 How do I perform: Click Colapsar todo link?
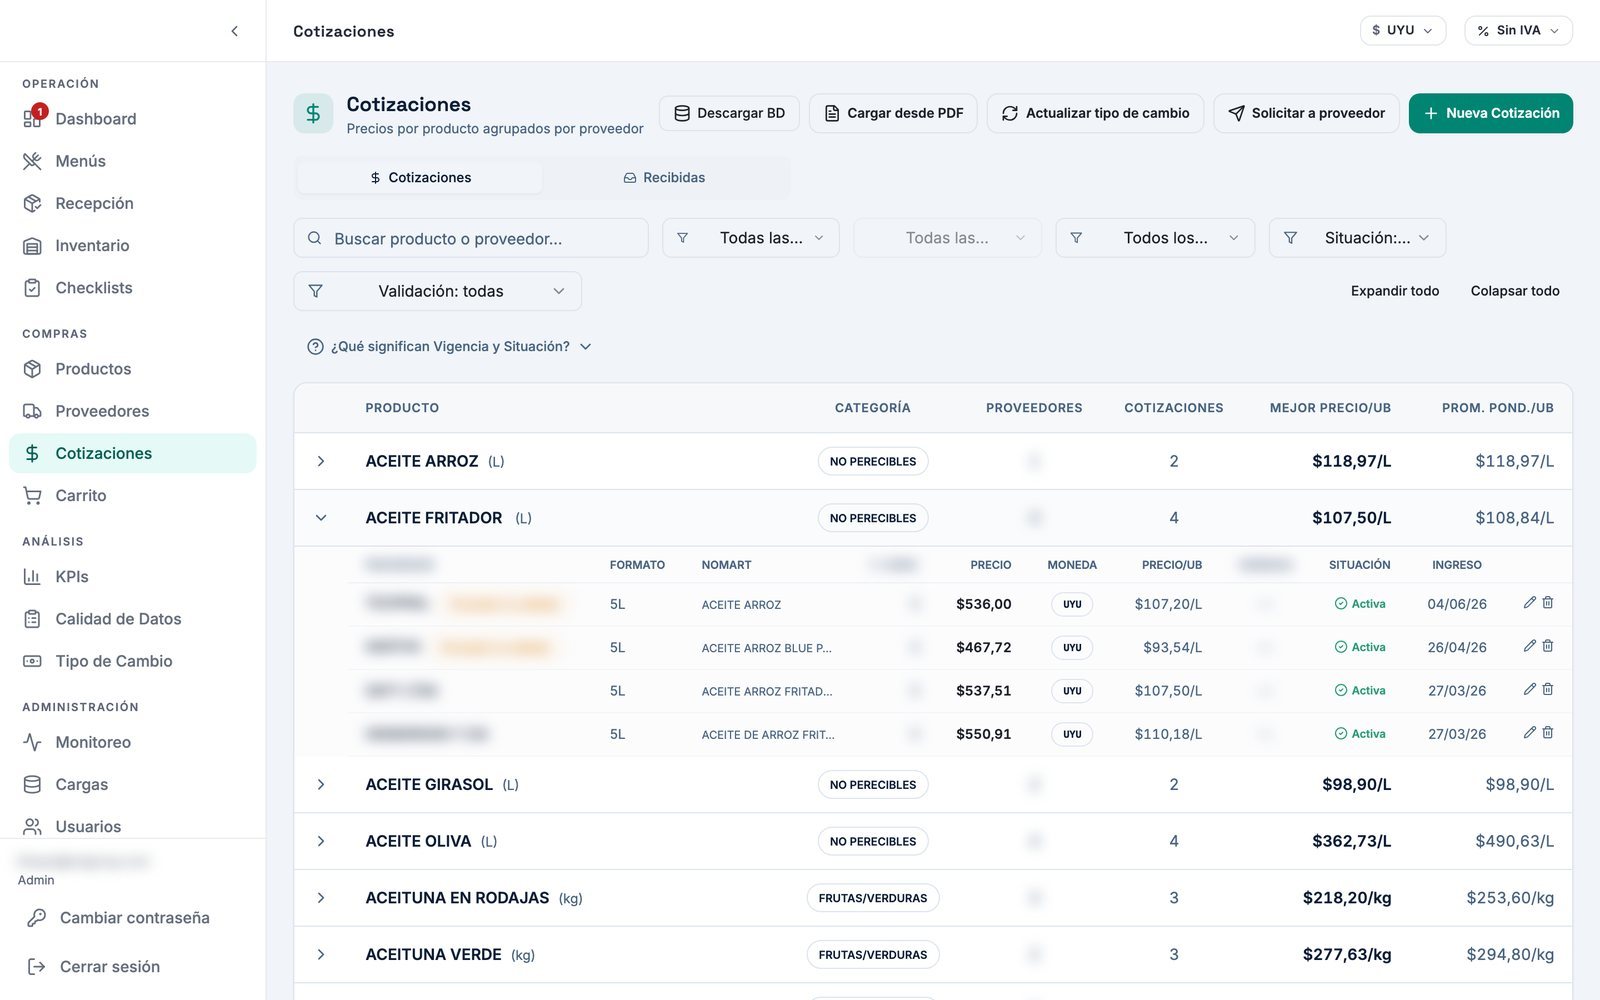[1515, 291]
